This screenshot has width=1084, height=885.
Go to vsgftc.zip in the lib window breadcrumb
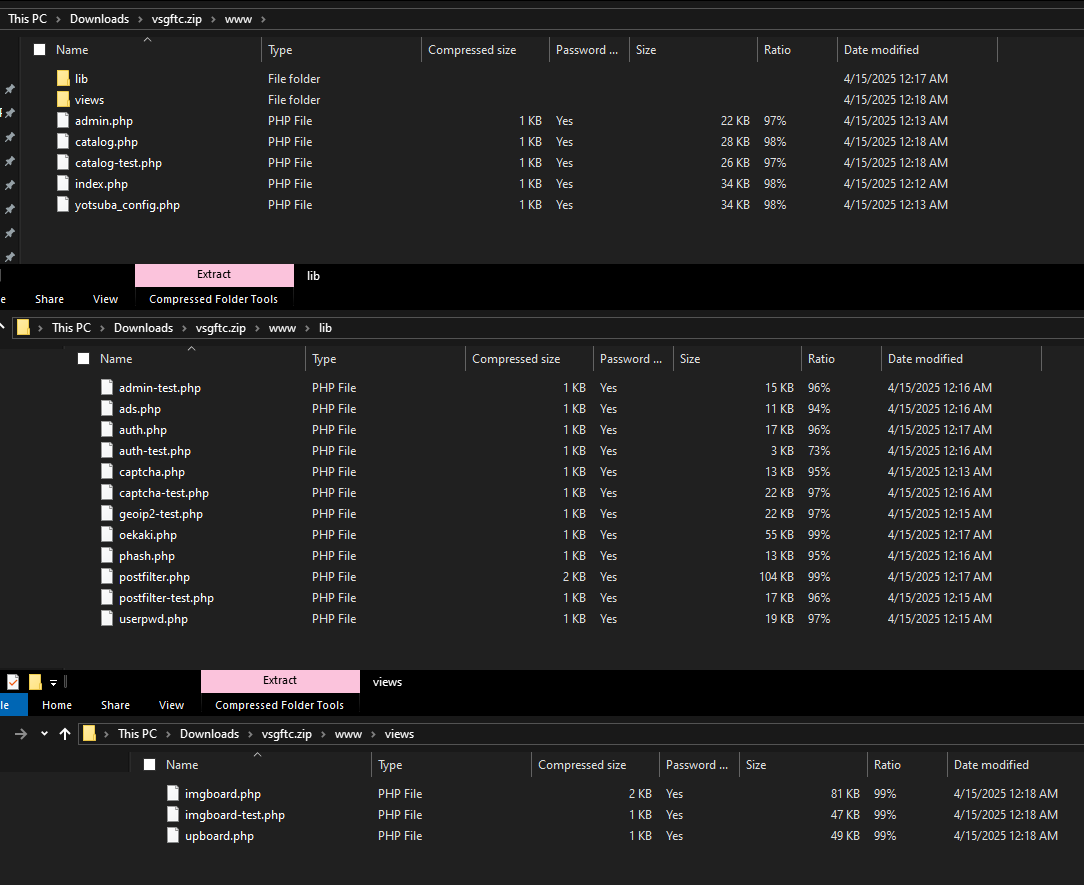pyautogui.click(x=221, y=328)
